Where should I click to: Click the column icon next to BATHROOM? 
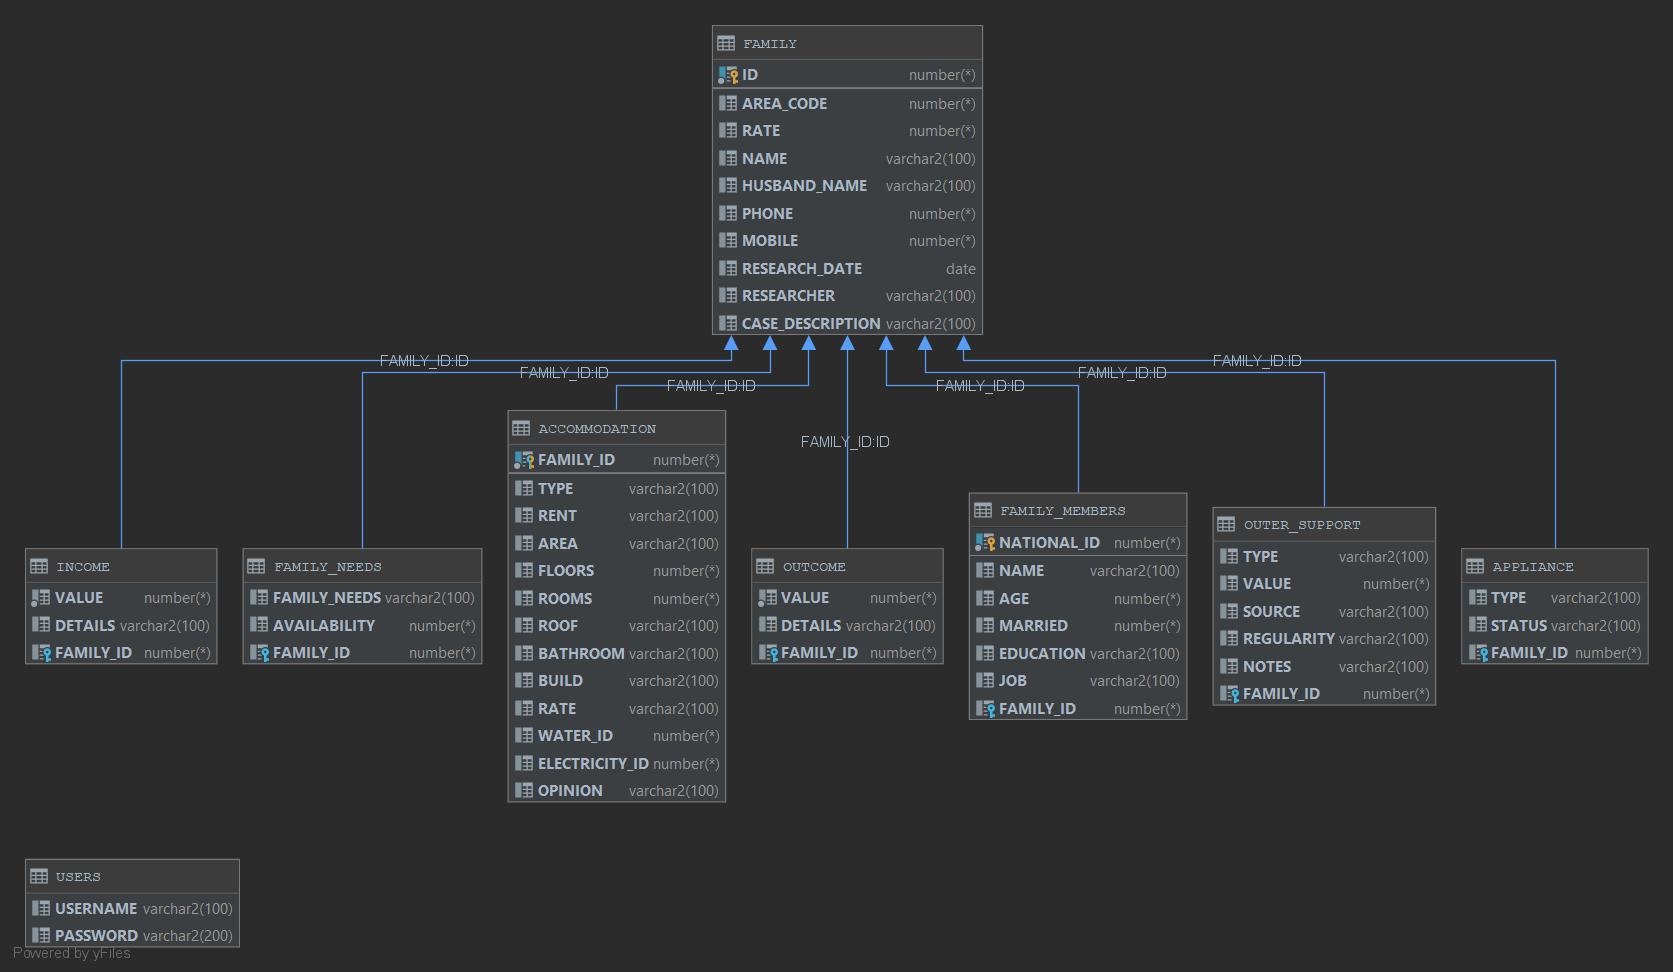pos(523,653)
